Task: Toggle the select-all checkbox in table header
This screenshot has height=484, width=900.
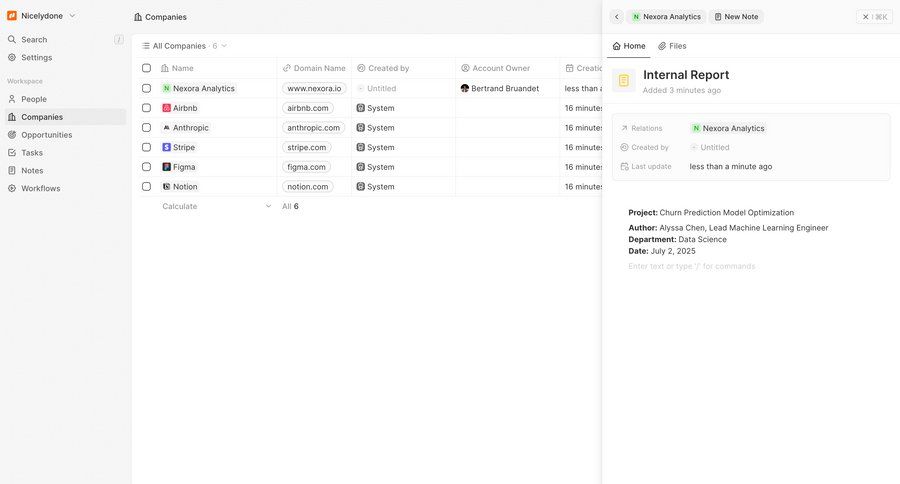Action: (146, 68)
